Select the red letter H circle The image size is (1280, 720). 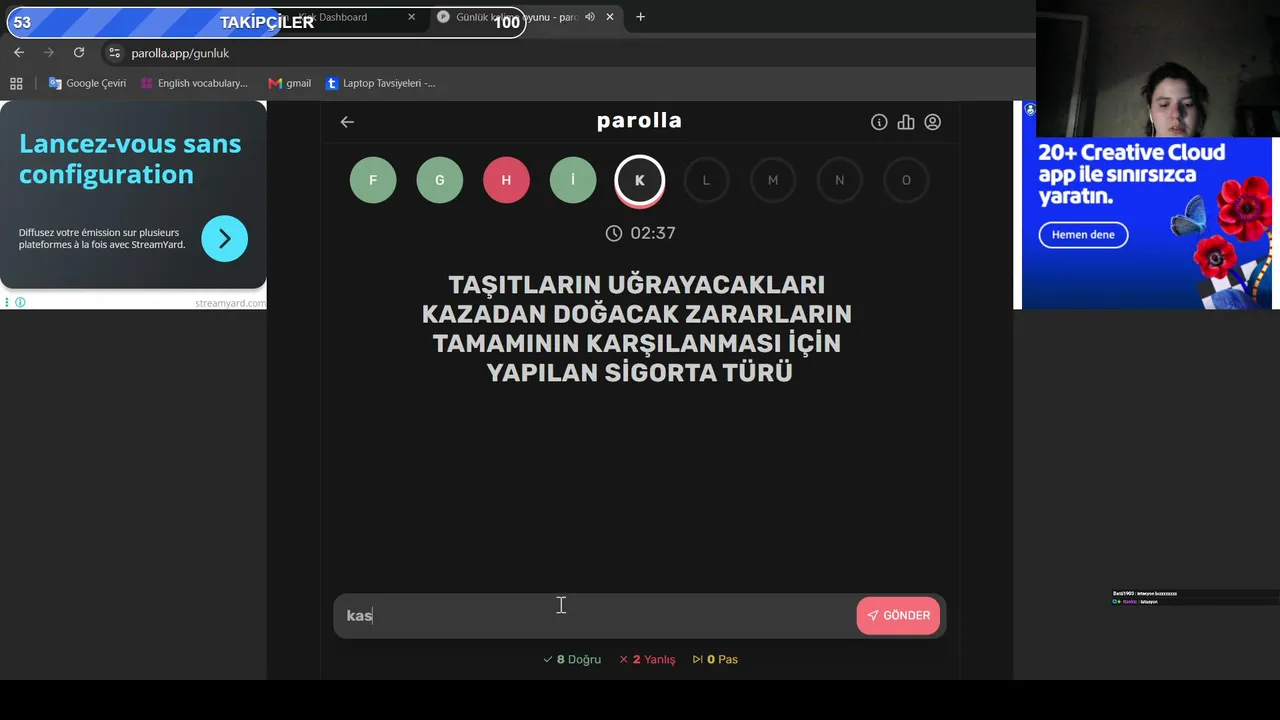(506, 180)
